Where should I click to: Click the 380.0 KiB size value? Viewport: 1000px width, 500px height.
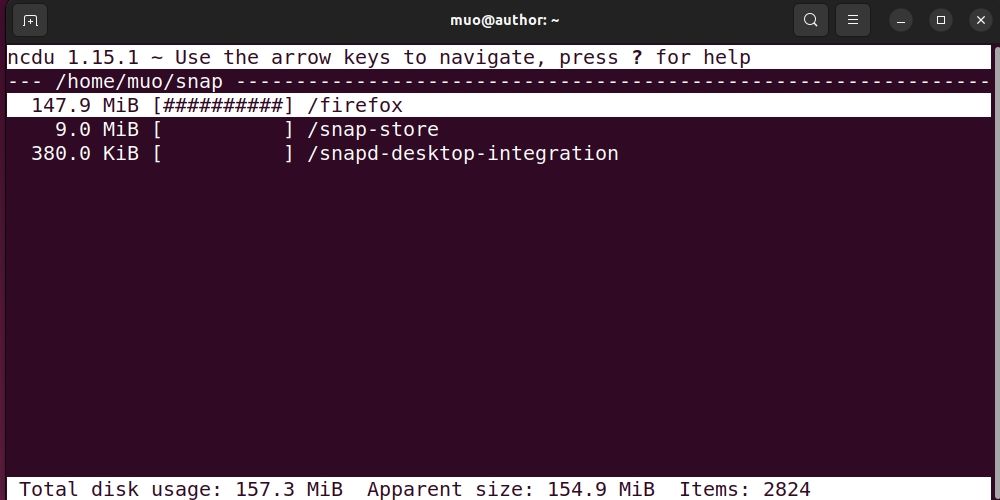click(x=85, y=153)
